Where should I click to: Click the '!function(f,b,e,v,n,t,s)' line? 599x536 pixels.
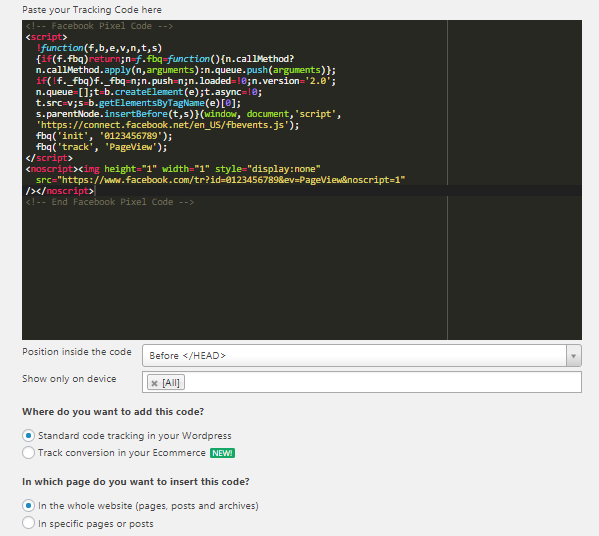click(99, 48)
